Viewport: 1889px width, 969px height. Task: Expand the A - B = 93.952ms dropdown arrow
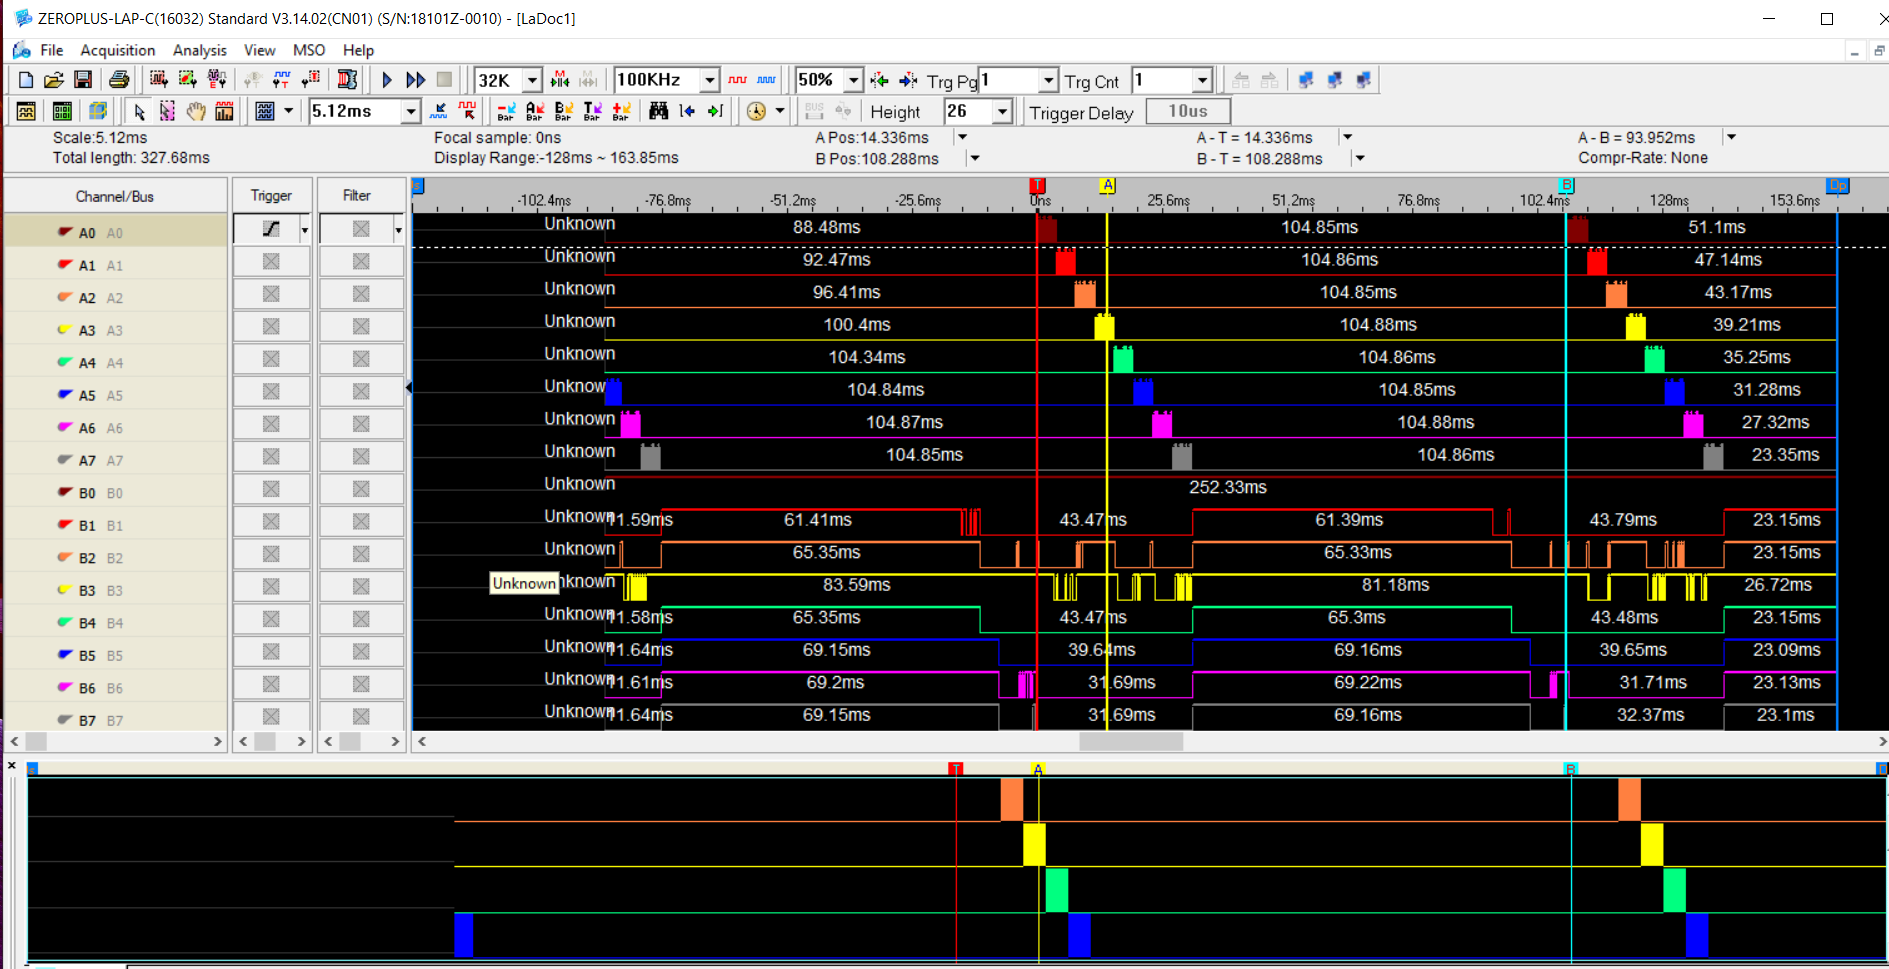pos(1731,137)
